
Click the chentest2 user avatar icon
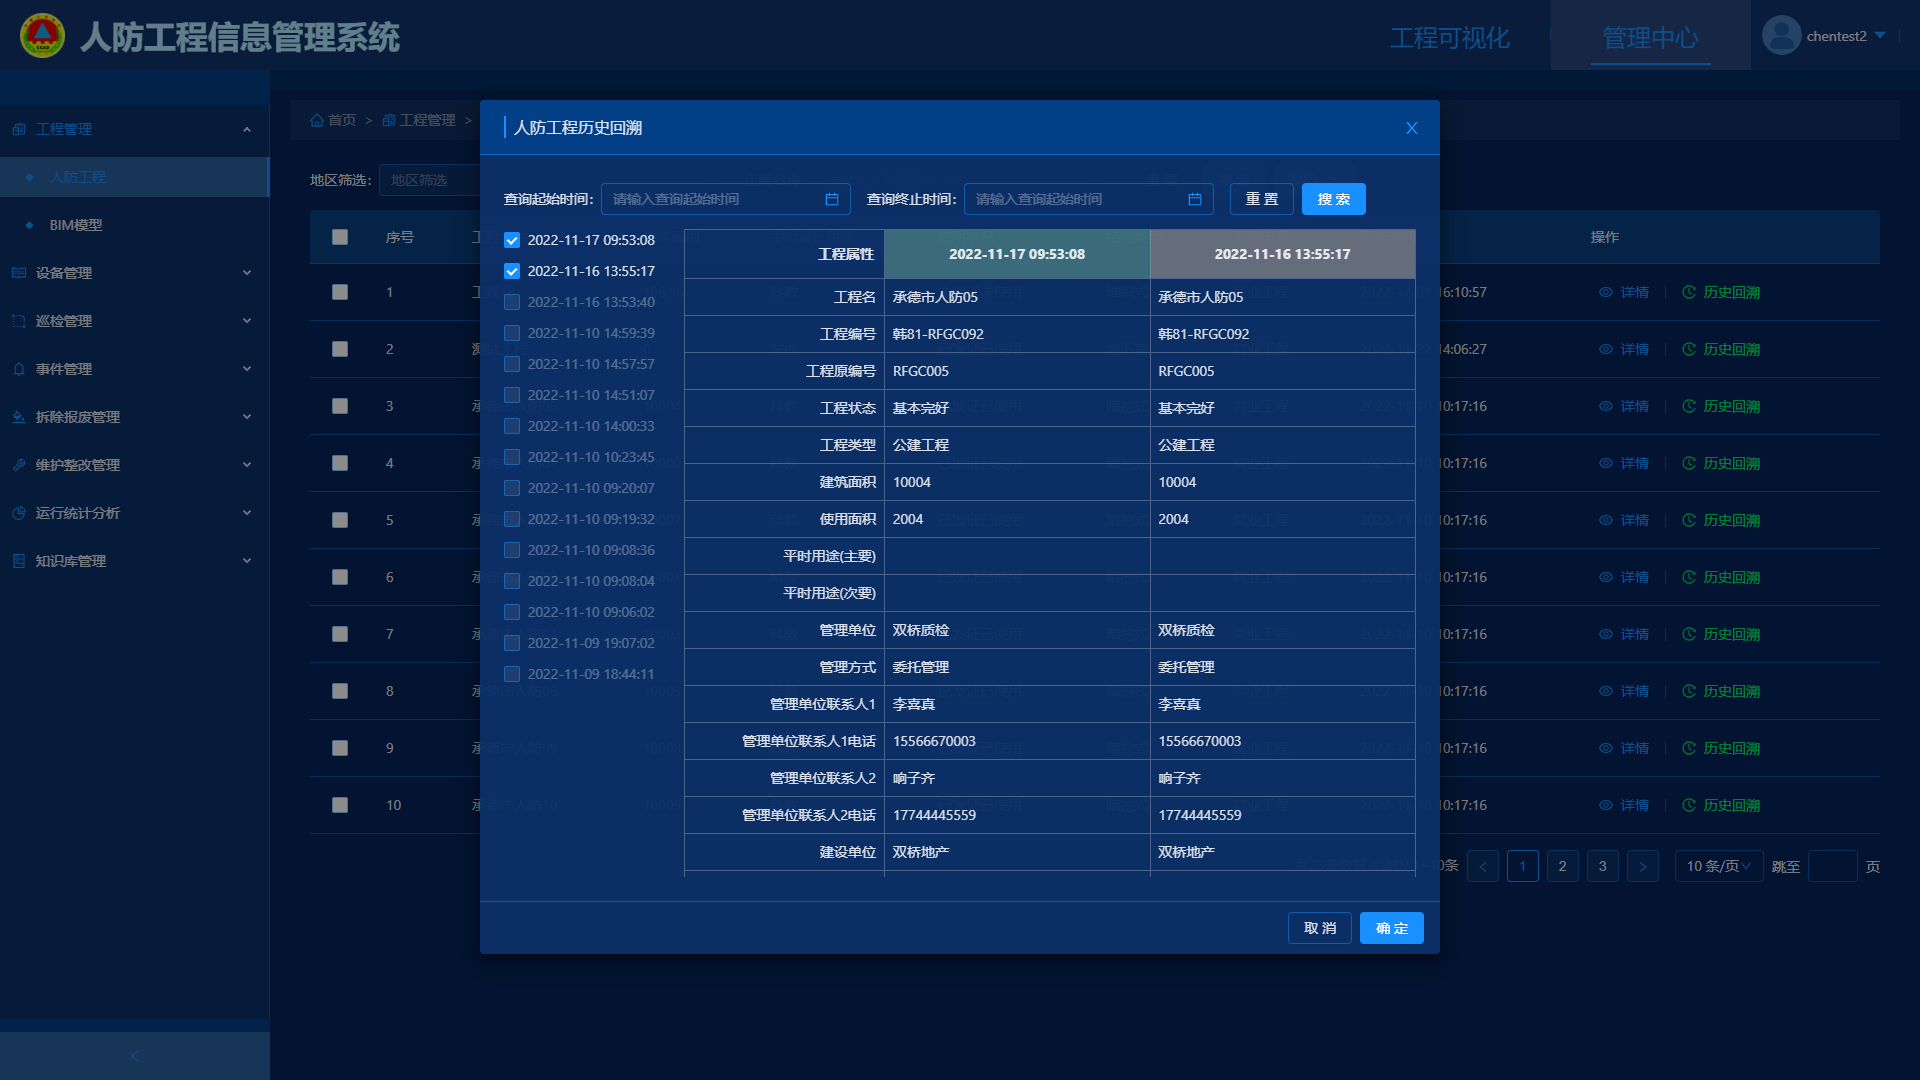point(1781,36)
